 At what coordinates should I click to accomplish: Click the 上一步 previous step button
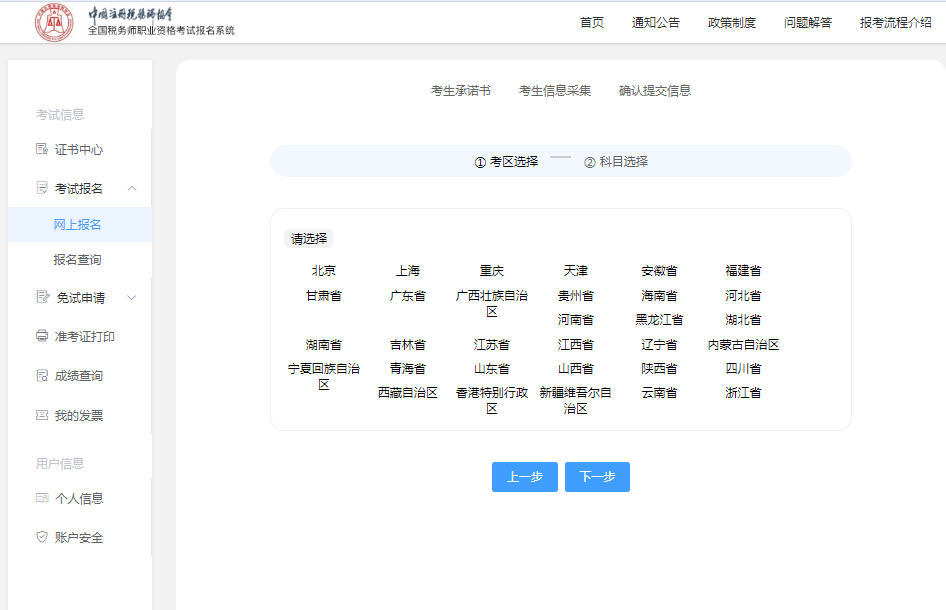(524, 477)
